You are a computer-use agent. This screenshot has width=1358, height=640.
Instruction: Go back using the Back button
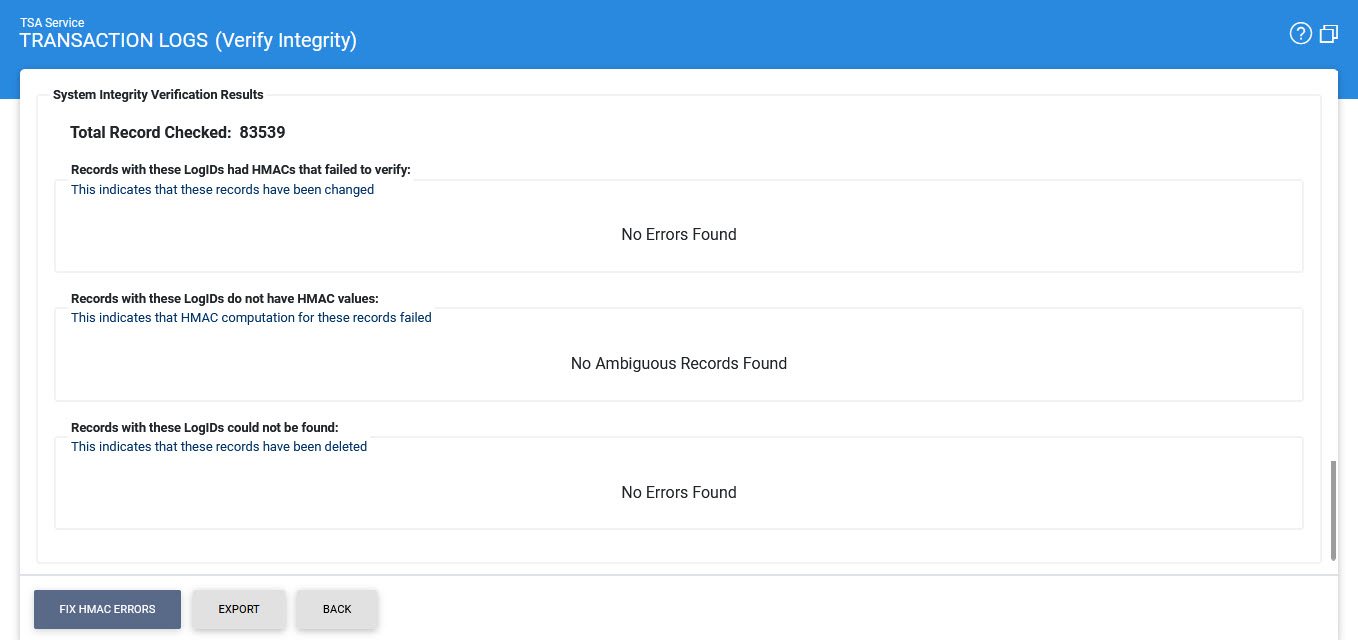[337, 609]
